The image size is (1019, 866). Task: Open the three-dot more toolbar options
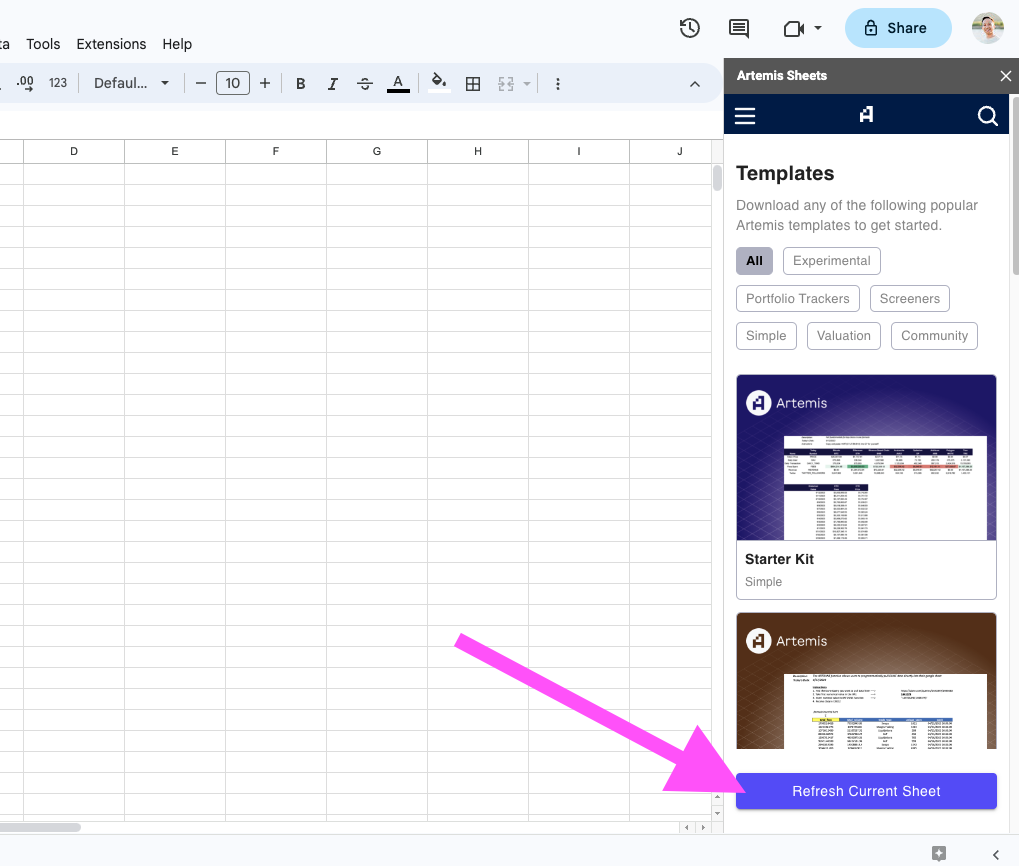558,84
